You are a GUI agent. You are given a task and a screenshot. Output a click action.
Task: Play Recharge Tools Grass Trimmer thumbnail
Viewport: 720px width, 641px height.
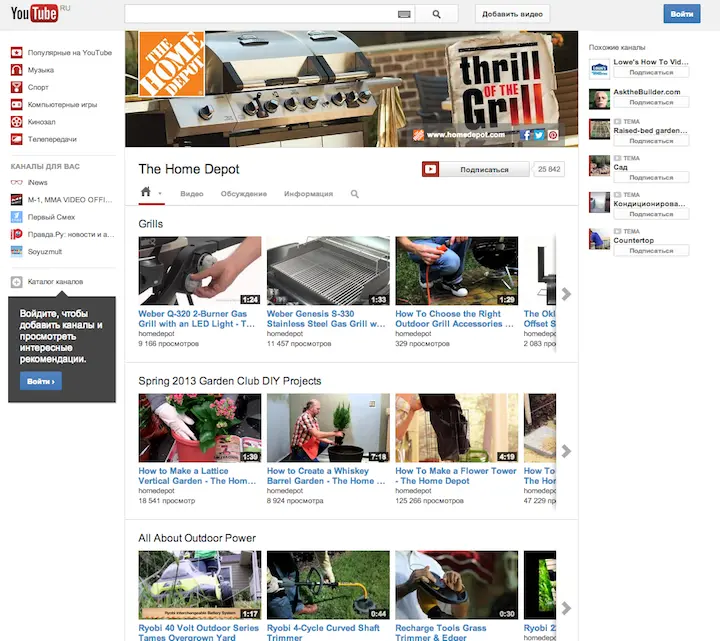457,585
